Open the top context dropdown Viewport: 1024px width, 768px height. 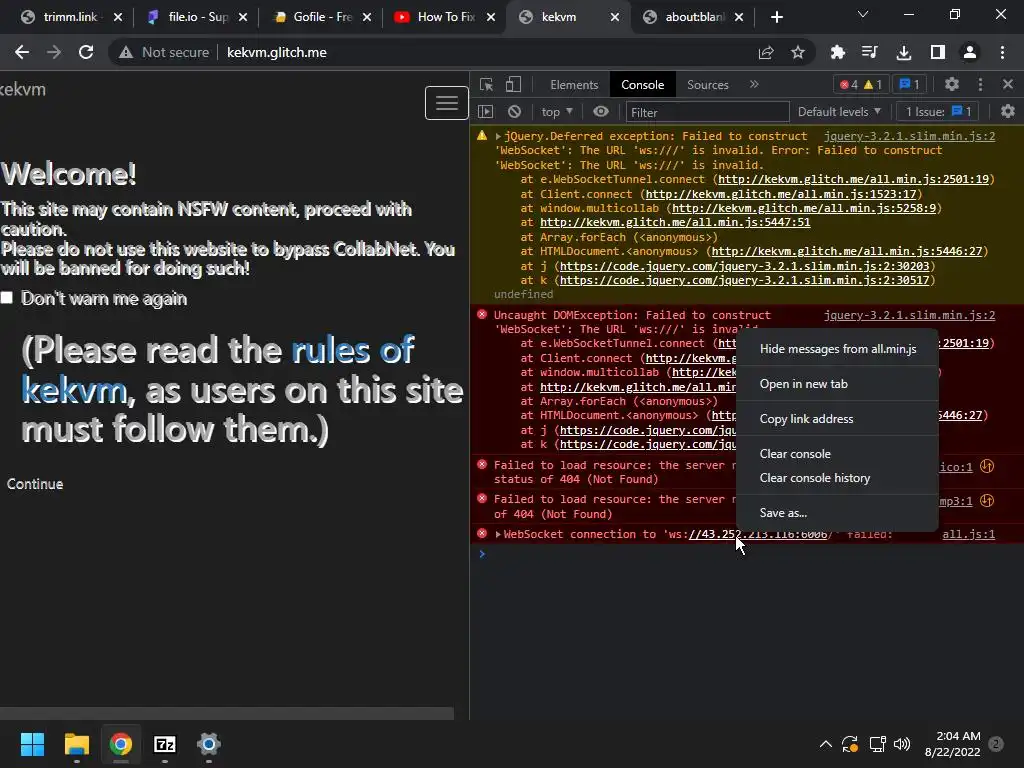(557, 112)
